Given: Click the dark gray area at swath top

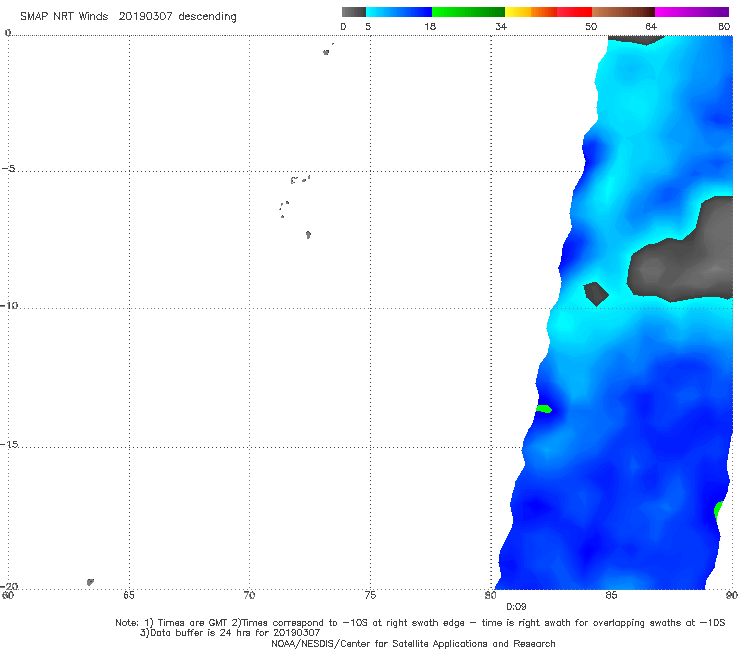Looking at the screenshot, I should [x=636, y=40].
